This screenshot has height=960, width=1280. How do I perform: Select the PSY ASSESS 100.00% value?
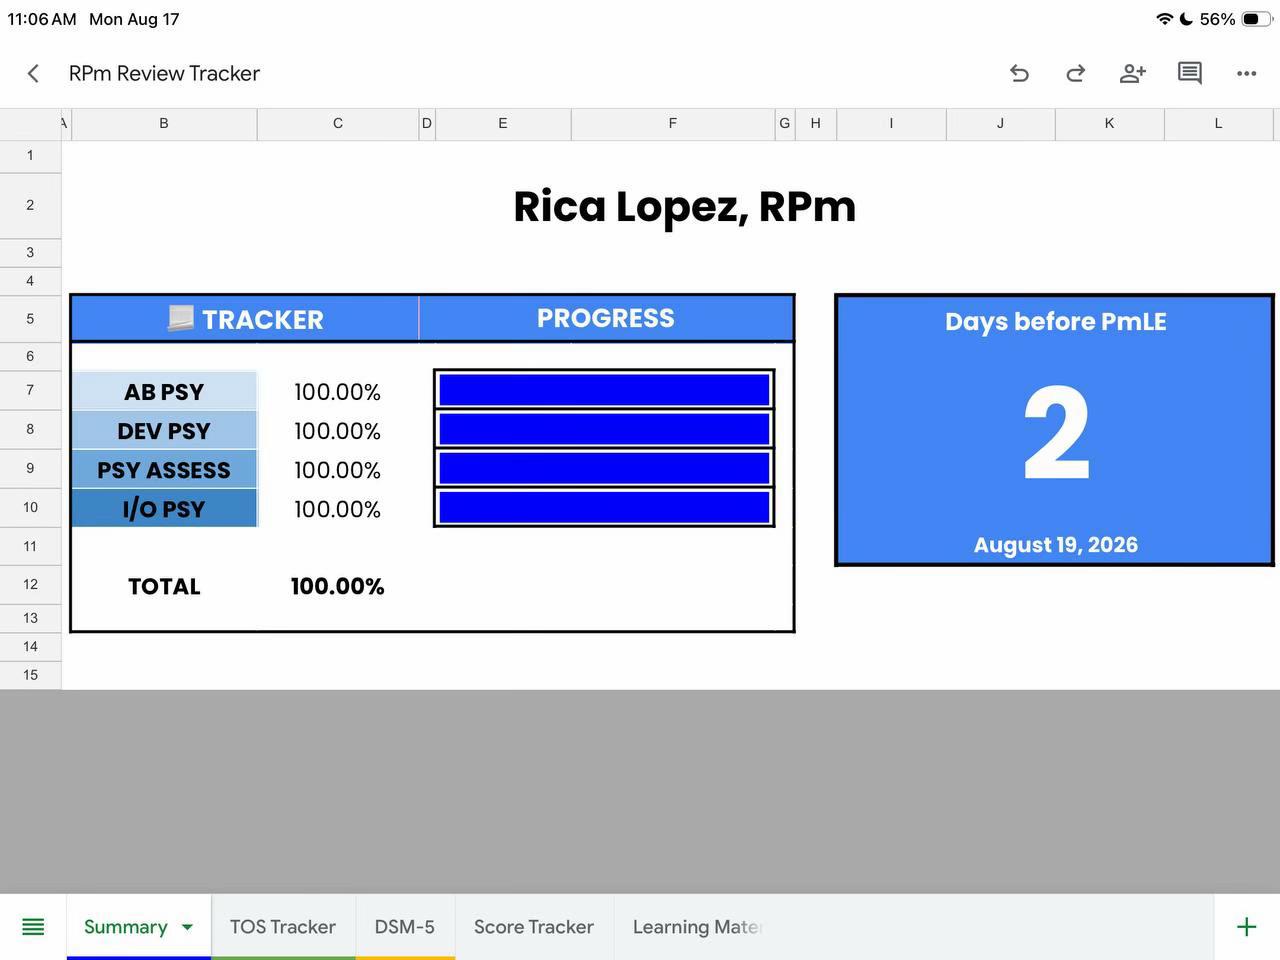pyautogui.click(x=338, y=469)
